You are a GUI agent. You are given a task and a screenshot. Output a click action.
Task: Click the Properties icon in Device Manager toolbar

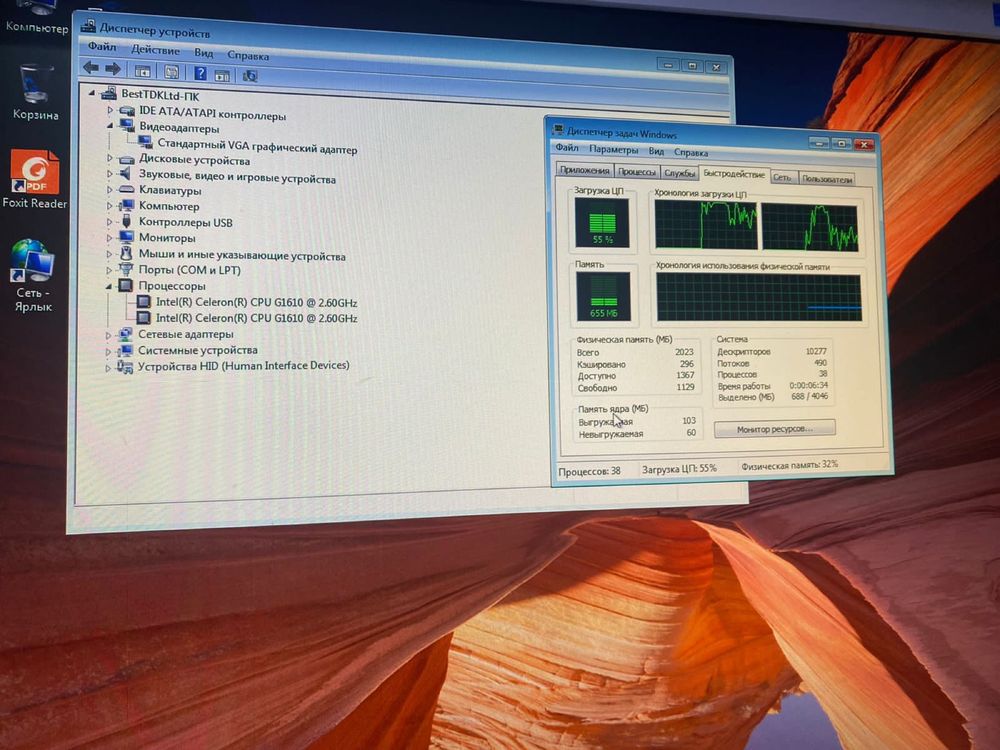tap(171, 71)
